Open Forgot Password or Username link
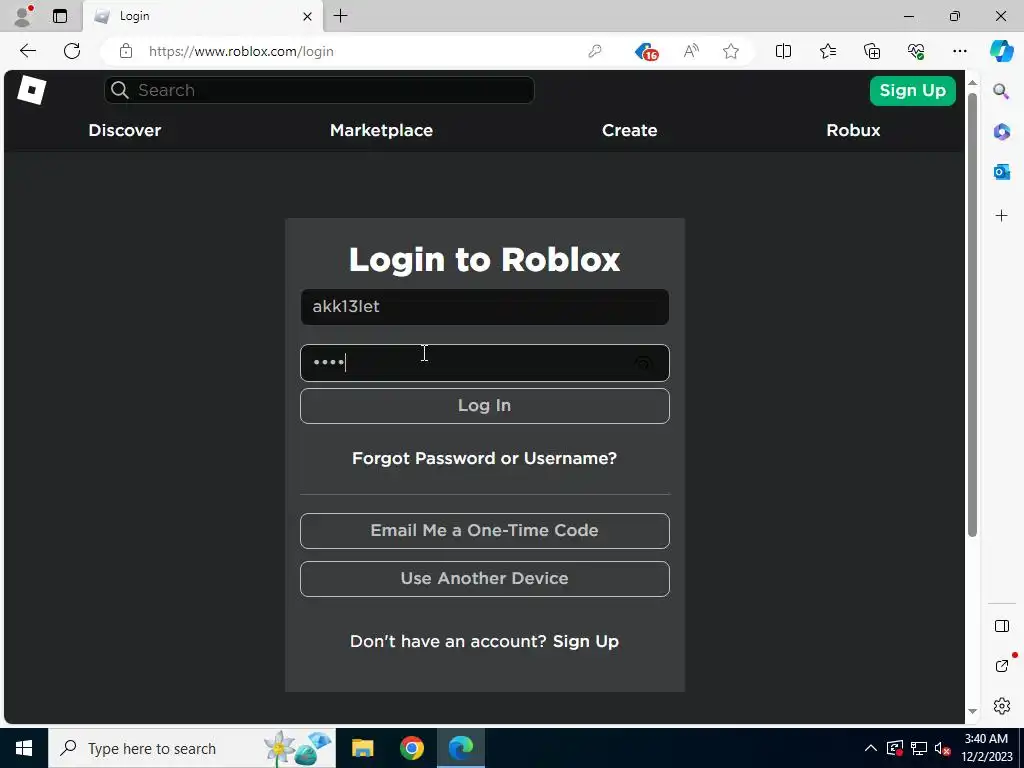The image size is (1024, 768). [x=485, y=458]
